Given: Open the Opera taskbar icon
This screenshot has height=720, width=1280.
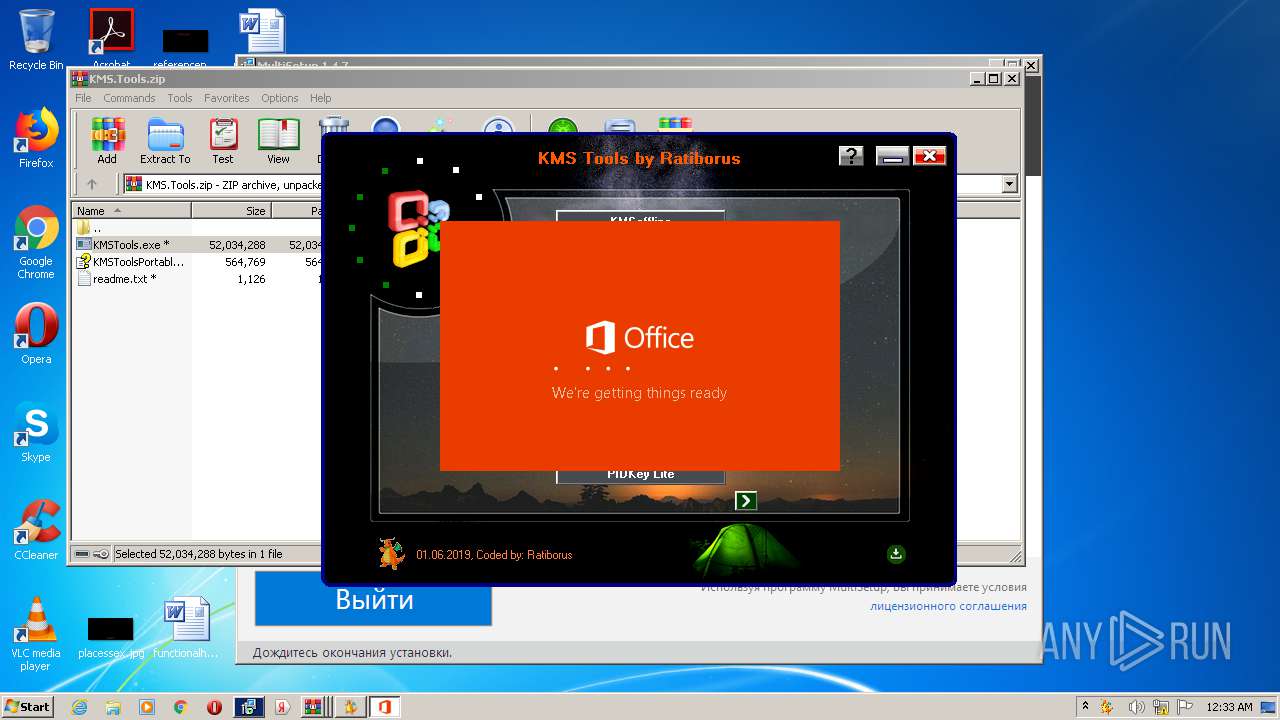Looking at the screenshot, I should tap(214, 707).
